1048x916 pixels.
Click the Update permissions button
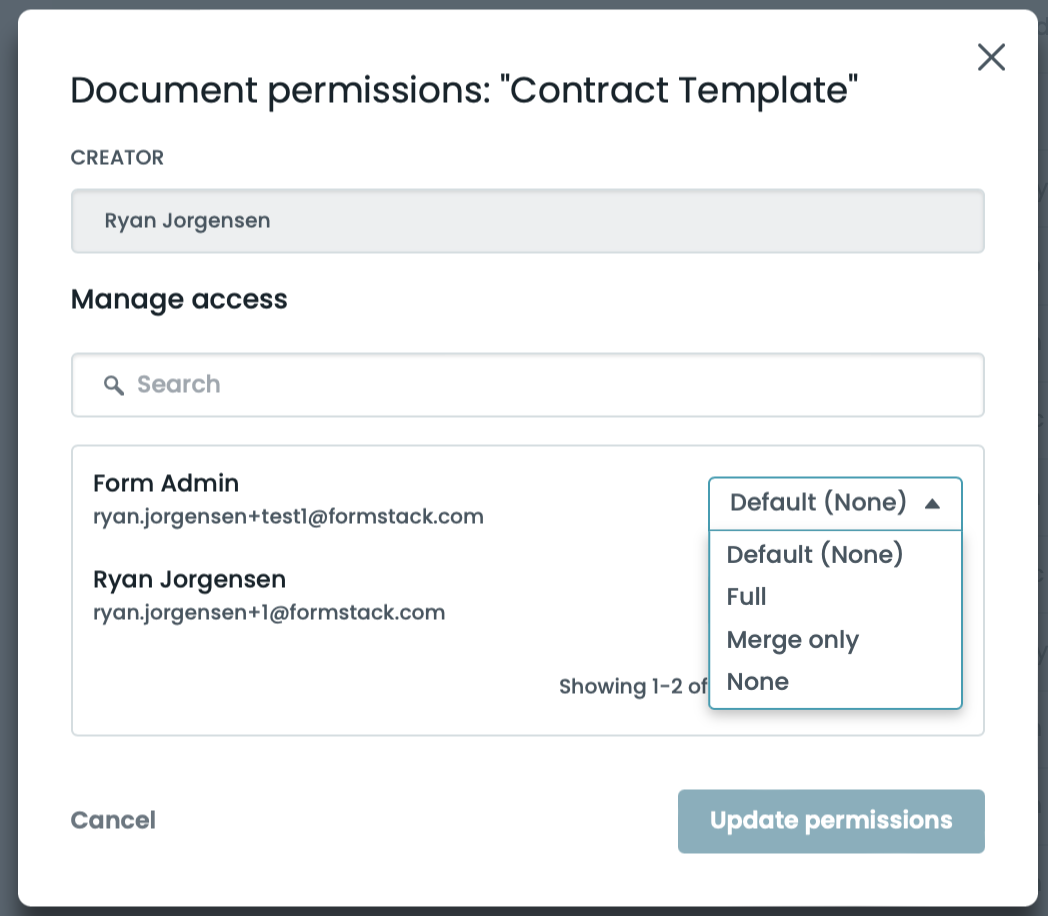tap(831, 821)
